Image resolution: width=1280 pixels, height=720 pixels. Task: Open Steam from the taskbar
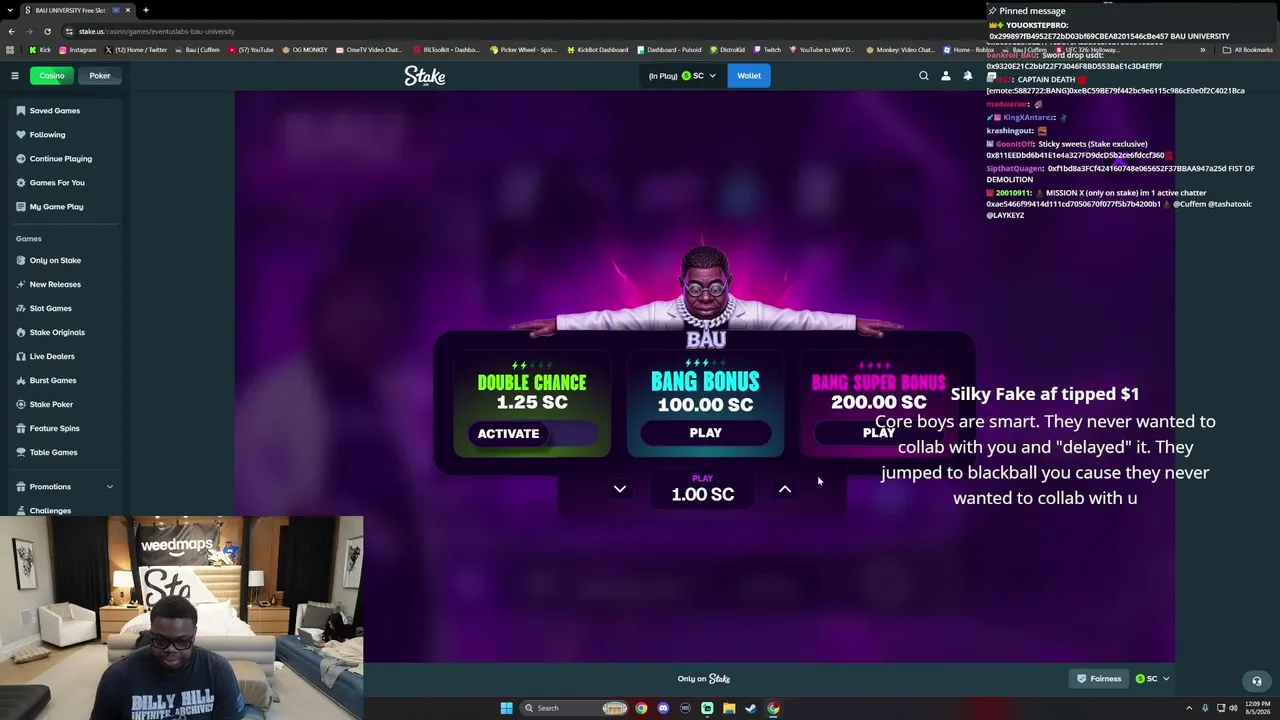pyautogui.click(x=751, y=708)
